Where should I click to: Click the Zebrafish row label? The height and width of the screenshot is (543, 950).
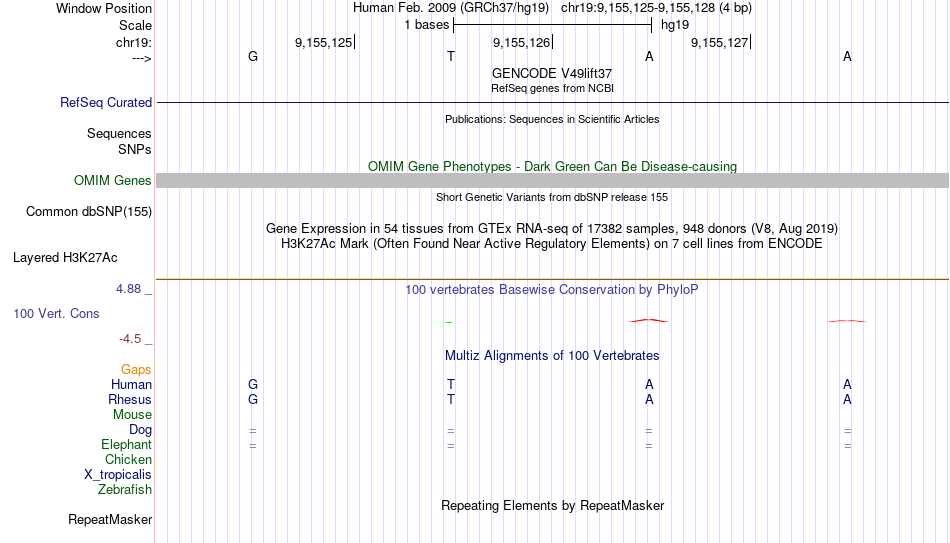125,489
